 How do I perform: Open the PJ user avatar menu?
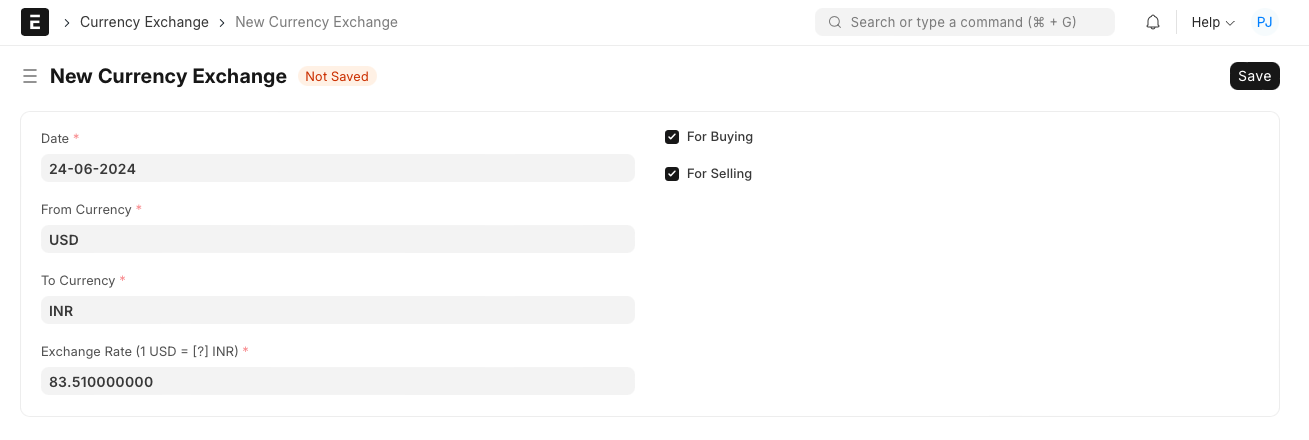click(x=1264, y=22)
